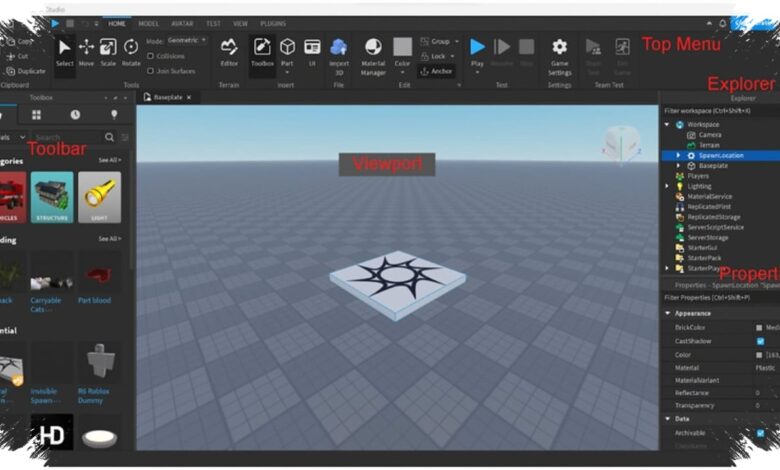Click the Anchor button
This screenshot has height=470, width=780.
[x=436, y=72]
